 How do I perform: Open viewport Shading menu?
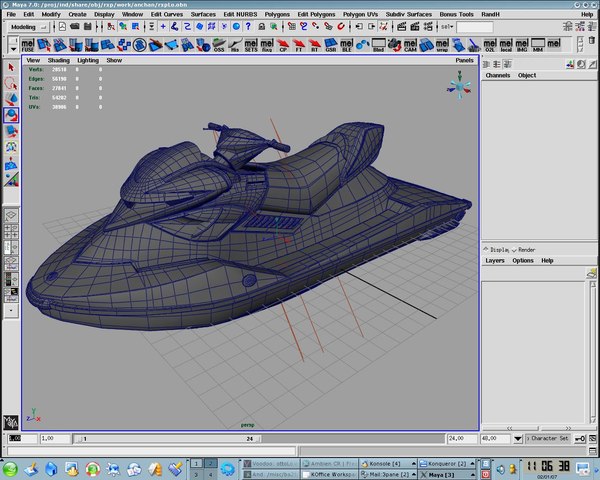(x=59, y=60)
